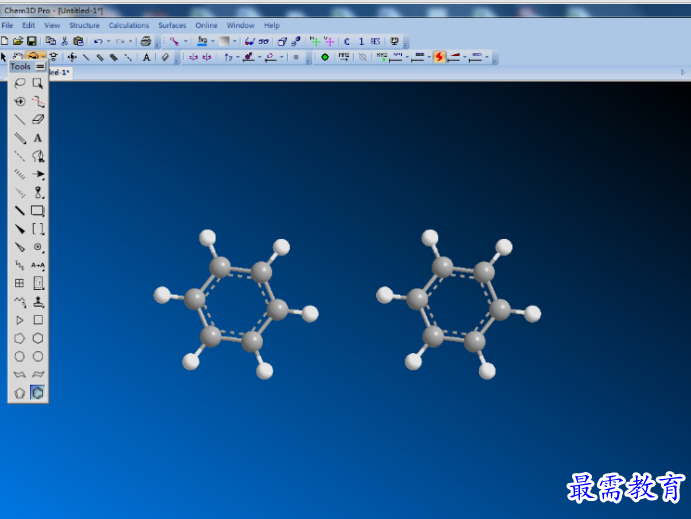The width and height of the screenshot is (691, 519).
Task: Expand the Undo history dropdown arrow
Action: click(108, 41)
